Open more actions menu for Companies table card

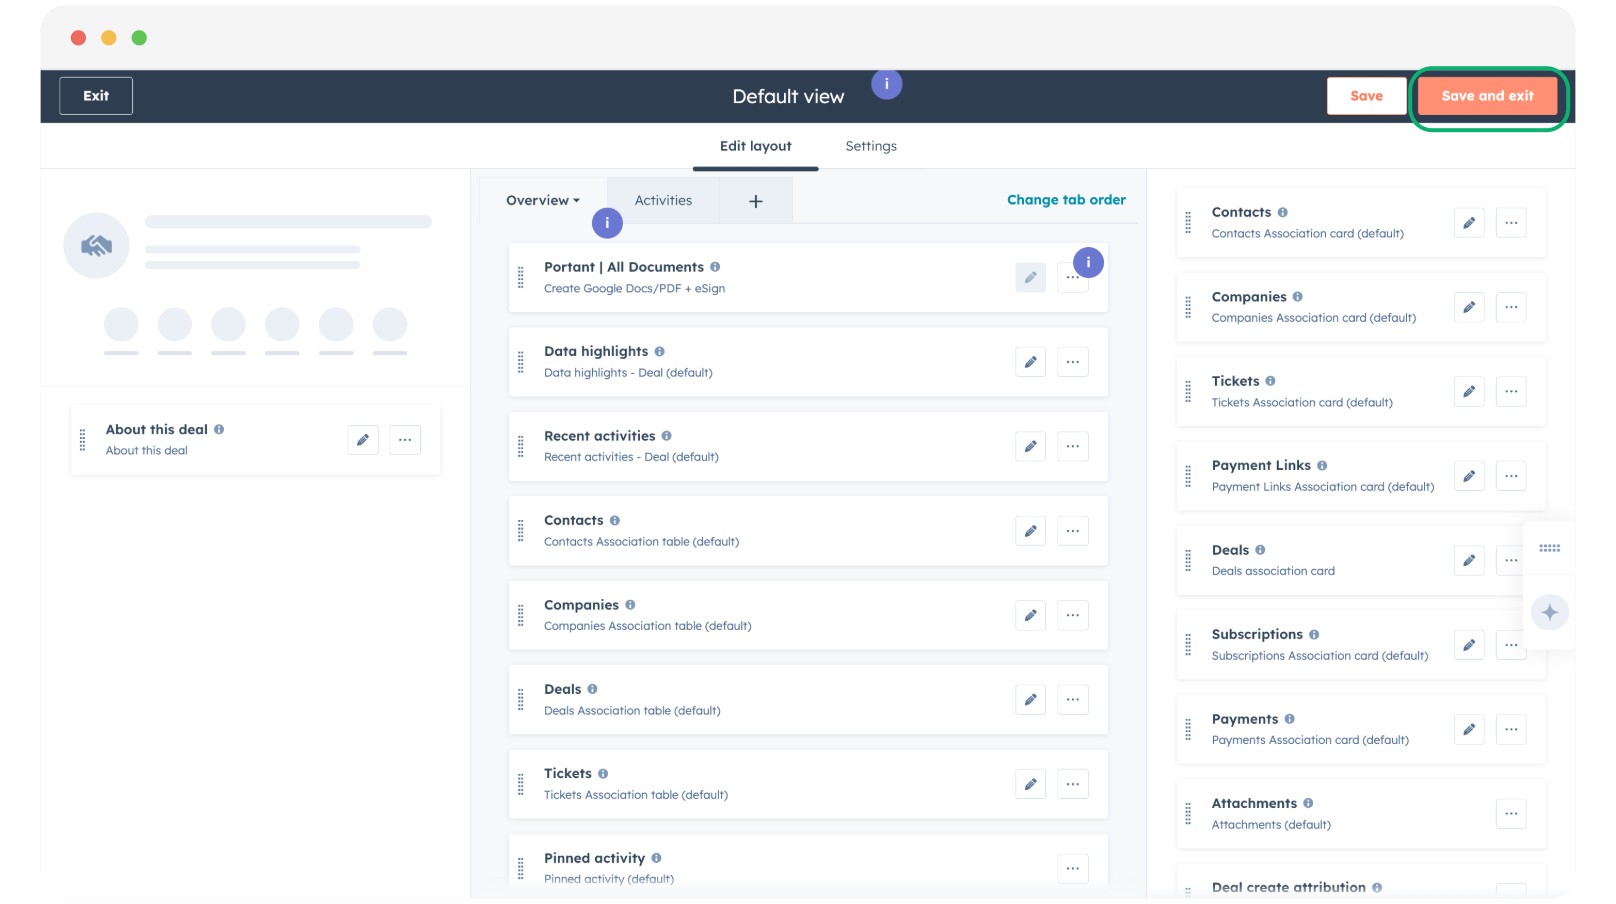tap(1072, 615)
